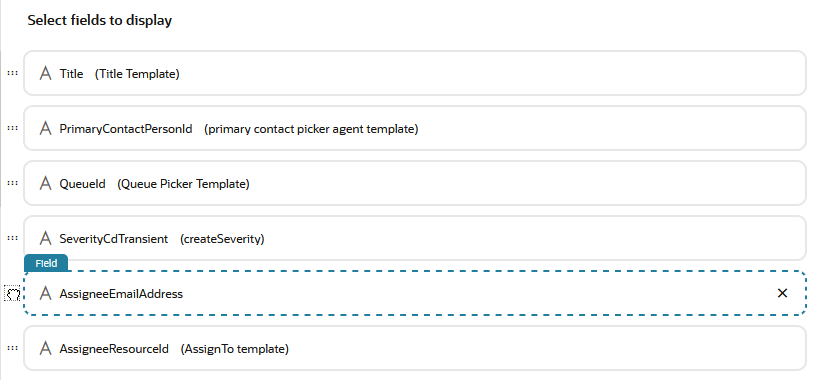Click the text icon next to PrimaryContactPersonId
Screen dimensions: 820x380
pos(46,128)
